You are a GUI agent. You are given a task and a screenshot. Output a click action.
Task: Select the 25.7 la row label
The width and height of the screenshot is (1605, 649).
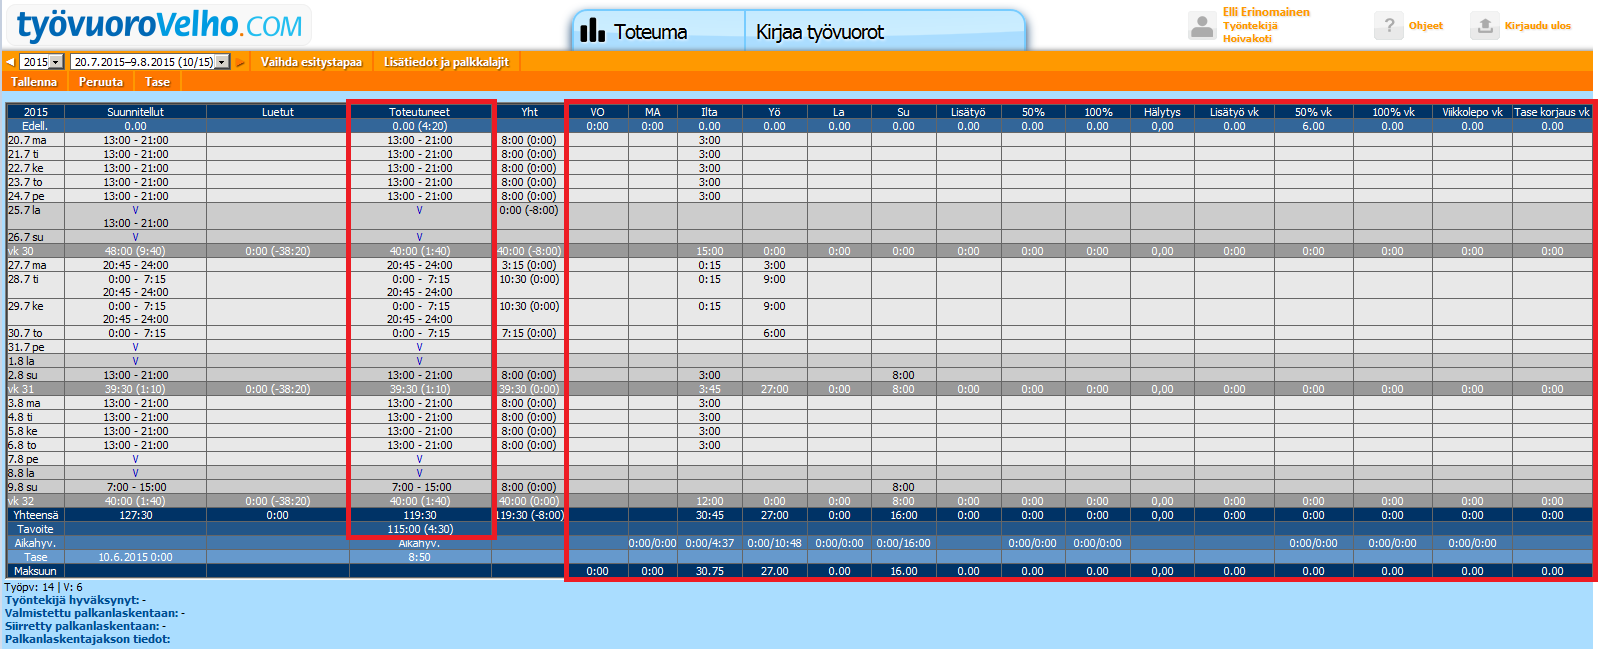[25, 210]
